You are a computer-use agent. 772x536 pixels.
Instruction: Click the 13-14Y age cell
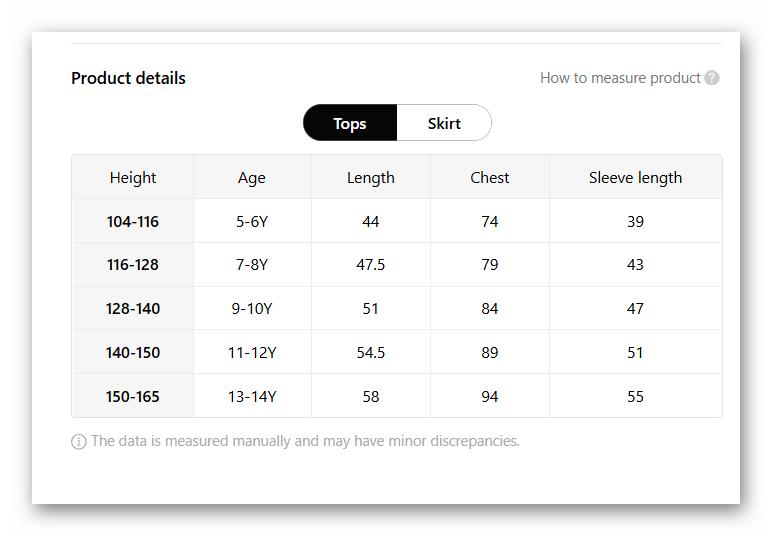point(252,397)
